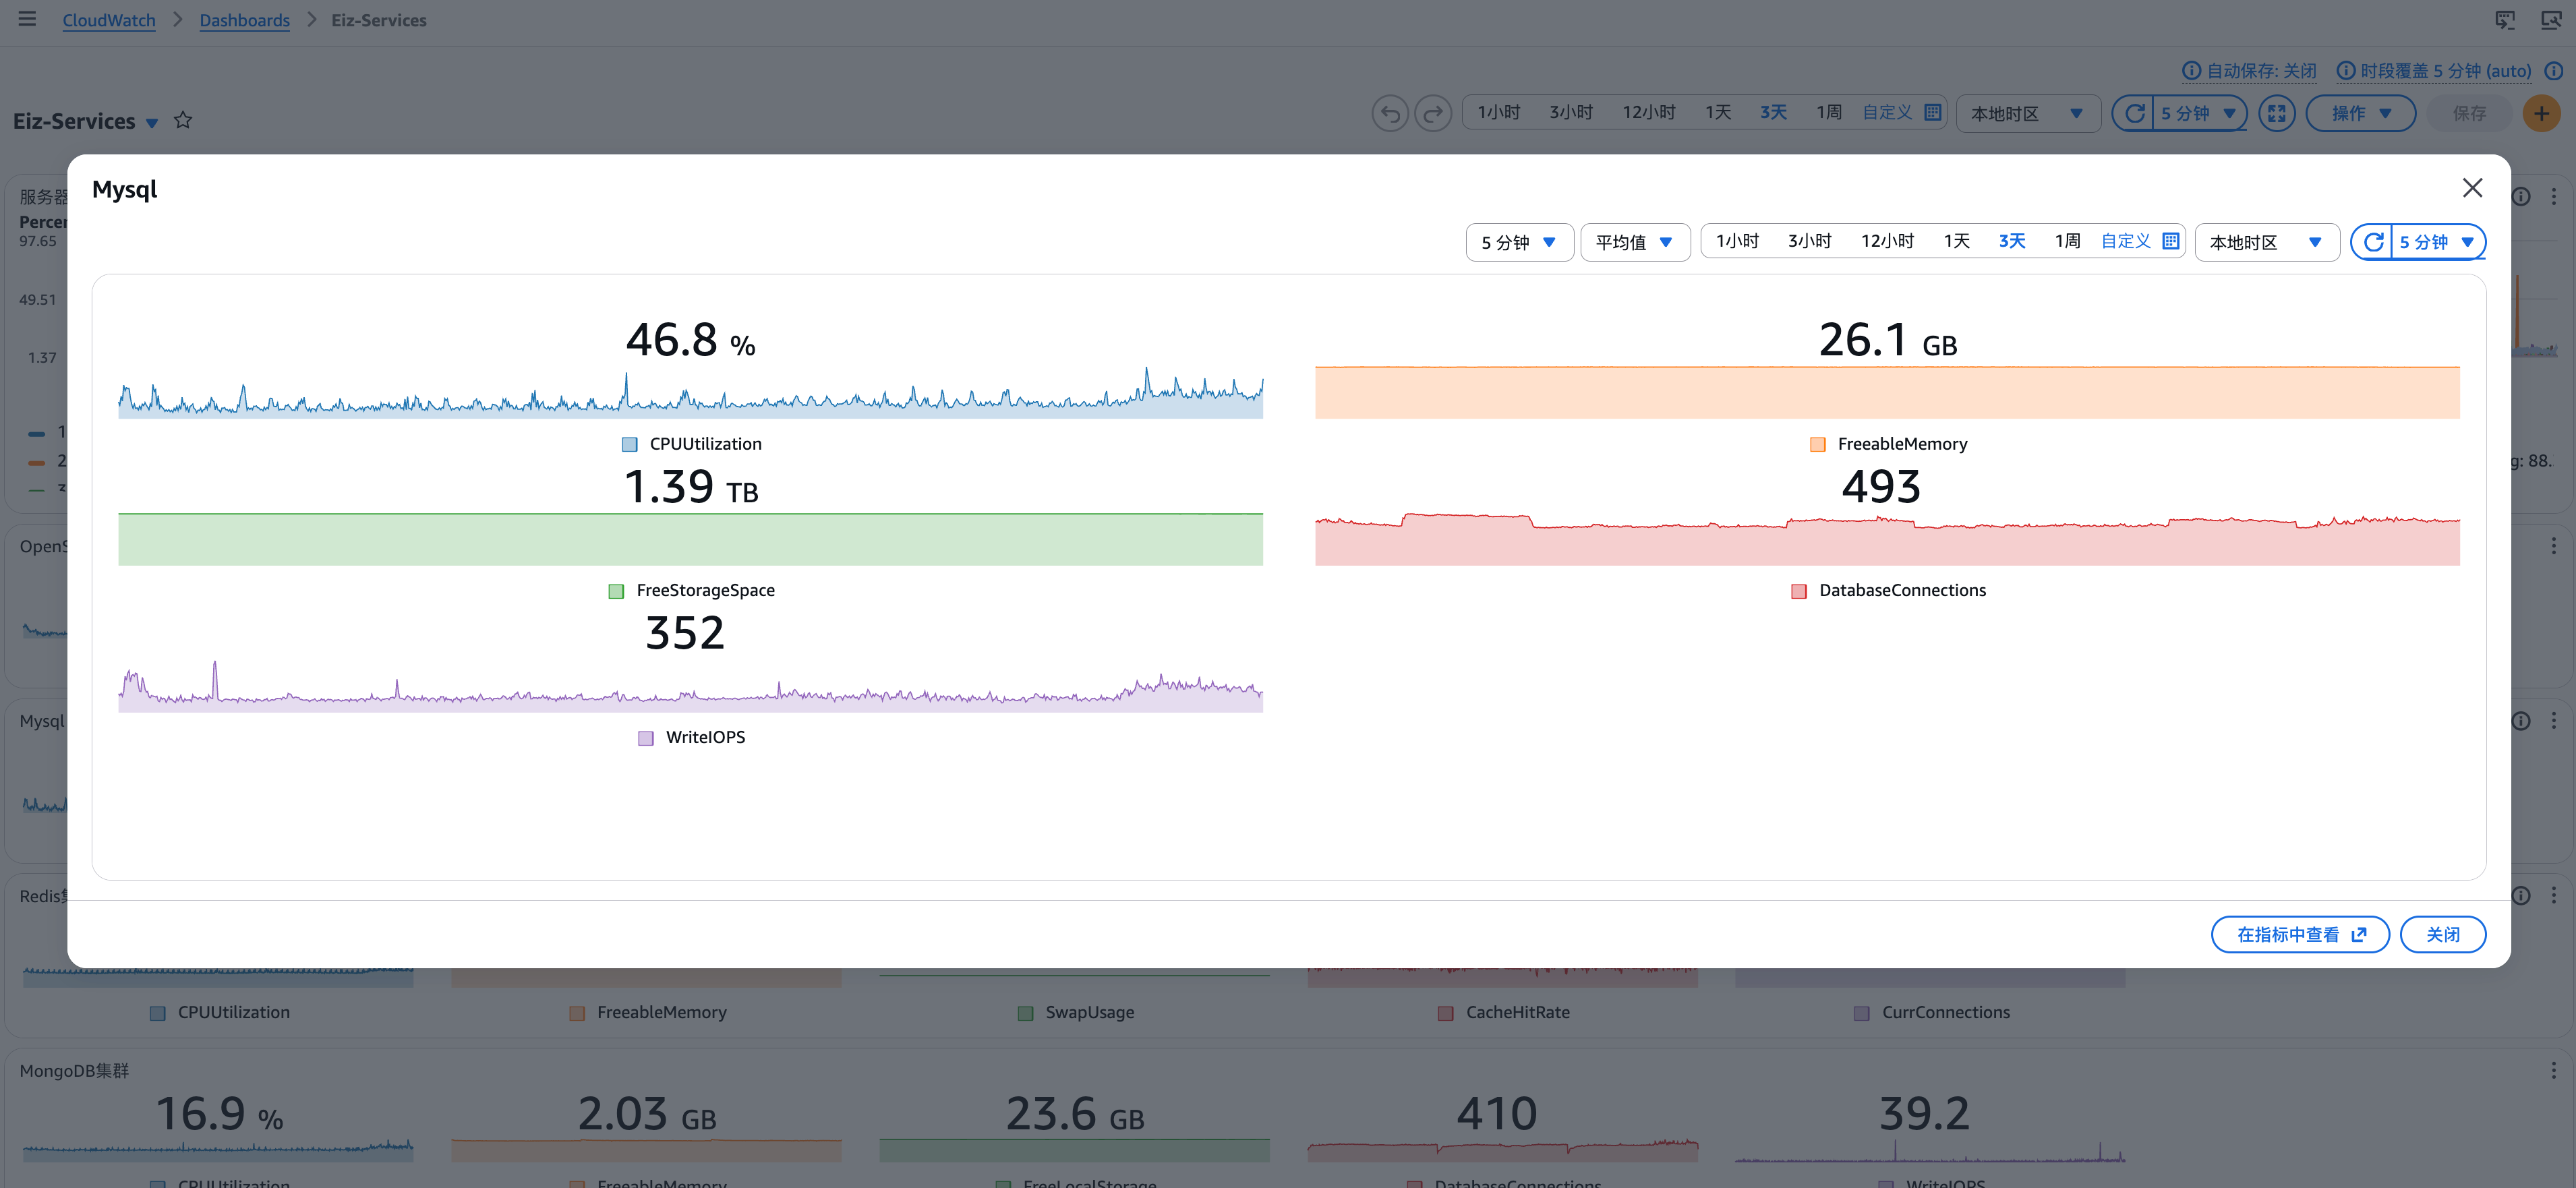
Task: Click the CacheHitRate legend label
Action: click(1517, 1012)
